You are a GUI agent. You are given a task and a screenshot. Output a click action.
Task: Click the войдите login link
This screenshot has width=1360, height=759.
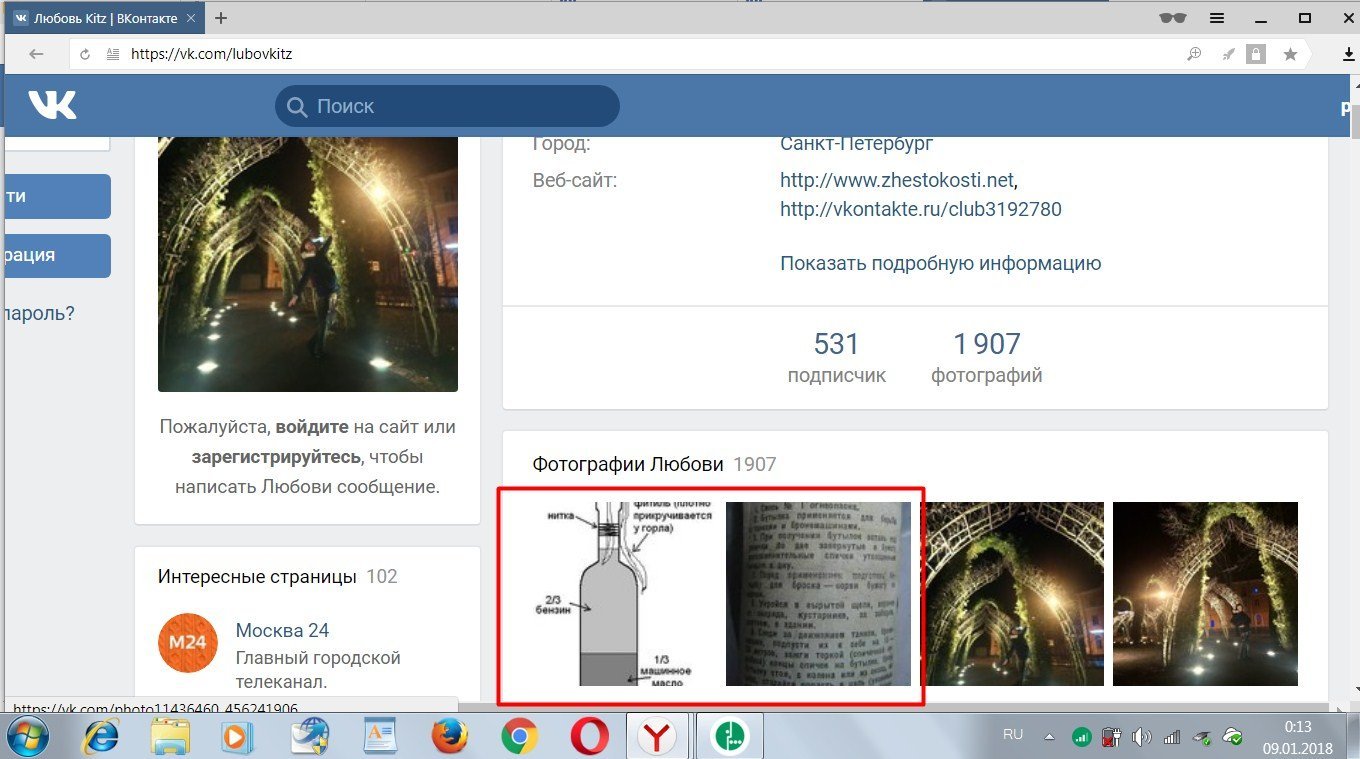click(x=312, y=427)
